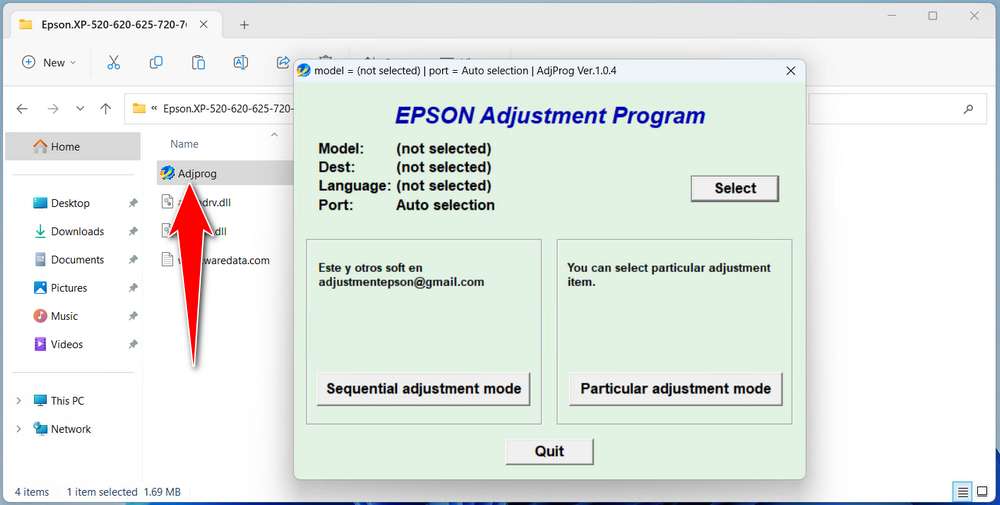Unpin Videos using its pin icon
The image size is (1000, 505).
[133, 344]
